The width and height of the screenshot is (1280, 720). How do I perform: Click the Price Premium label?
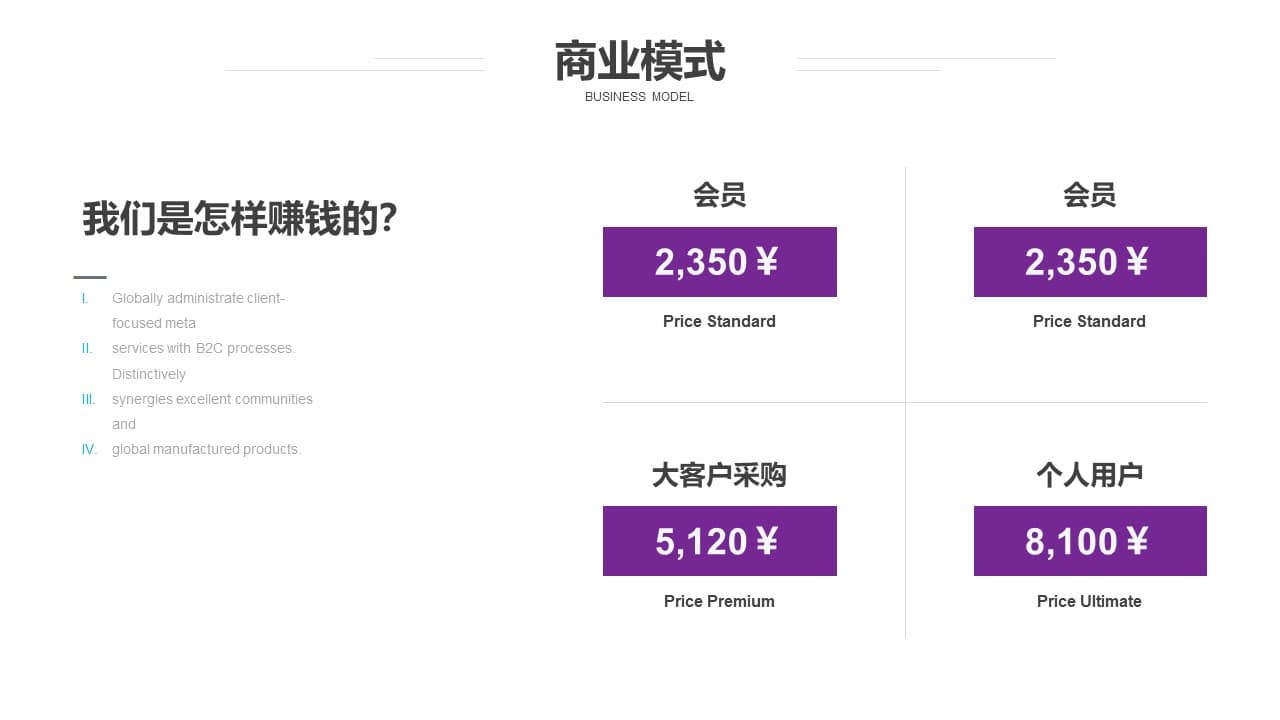click(719, 601)
